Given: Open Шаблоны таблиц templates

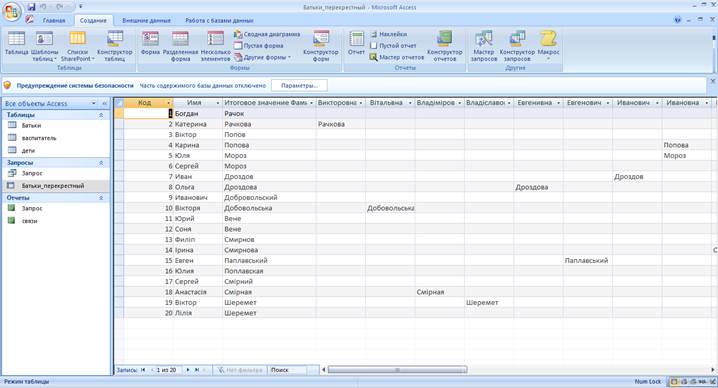Looking at the screenshot, I should click(x=44, y=46).
